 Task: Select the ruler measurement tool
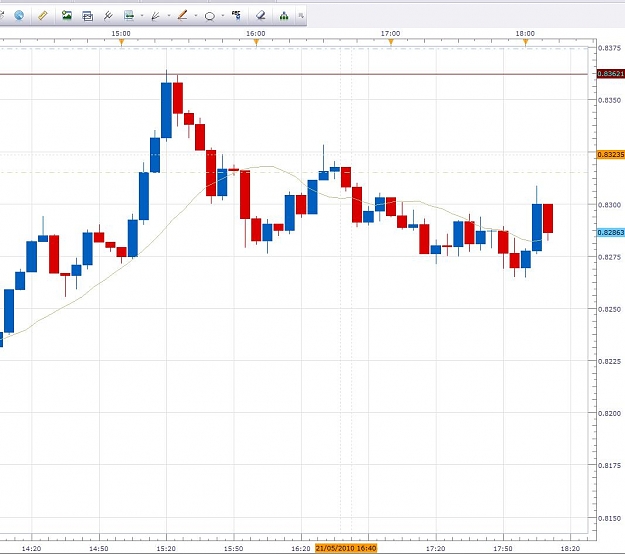(42, 16)
